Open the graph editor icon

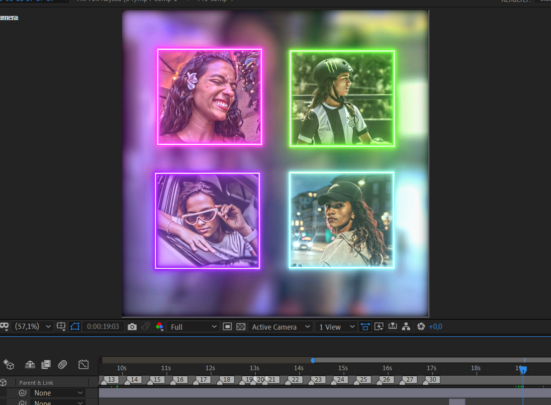[x=83, y=365]
